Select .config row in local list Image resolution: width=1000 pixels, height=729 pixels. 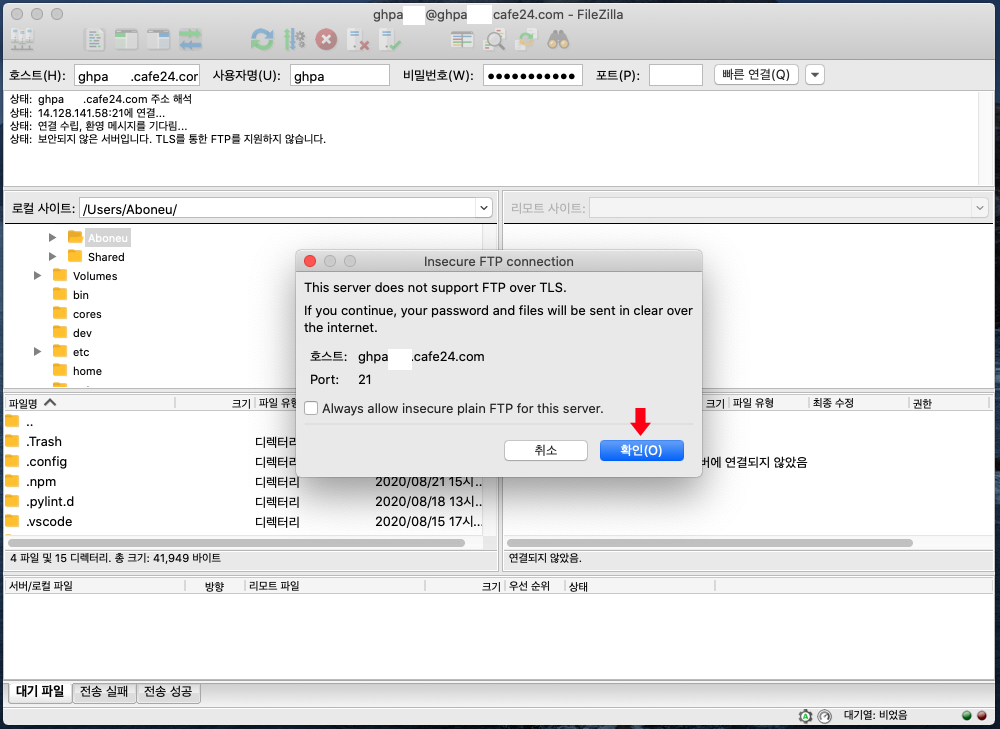(244, 461)
